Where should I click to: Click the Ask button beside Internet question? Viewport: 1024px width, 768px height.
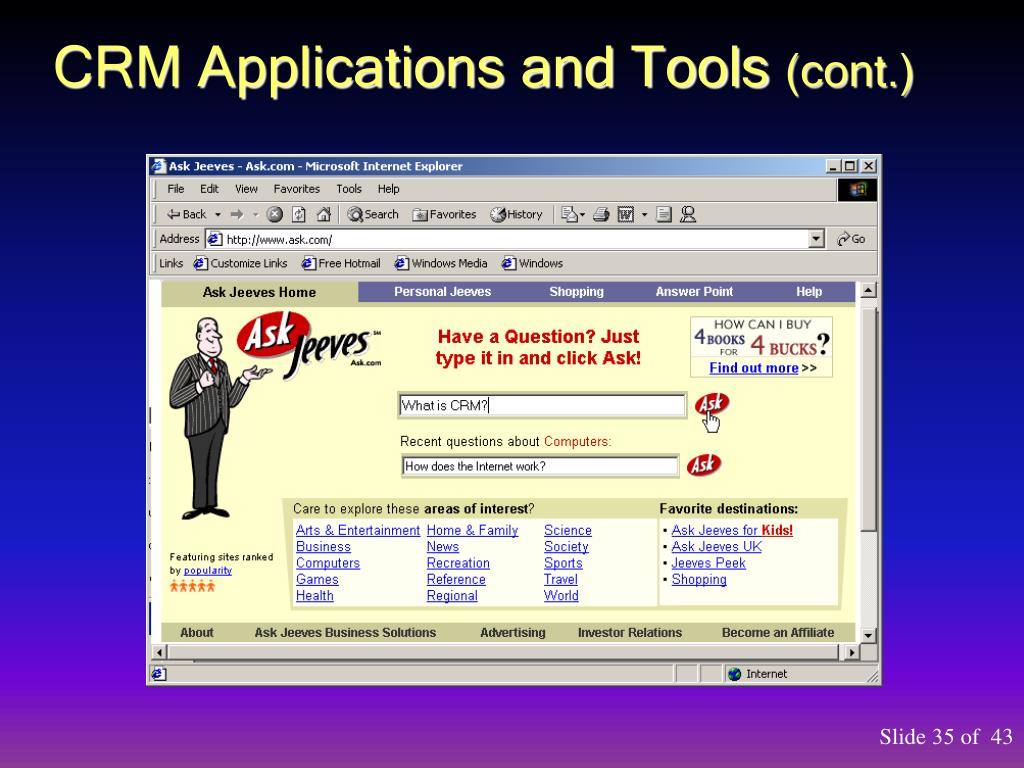(x=704, y=465)
